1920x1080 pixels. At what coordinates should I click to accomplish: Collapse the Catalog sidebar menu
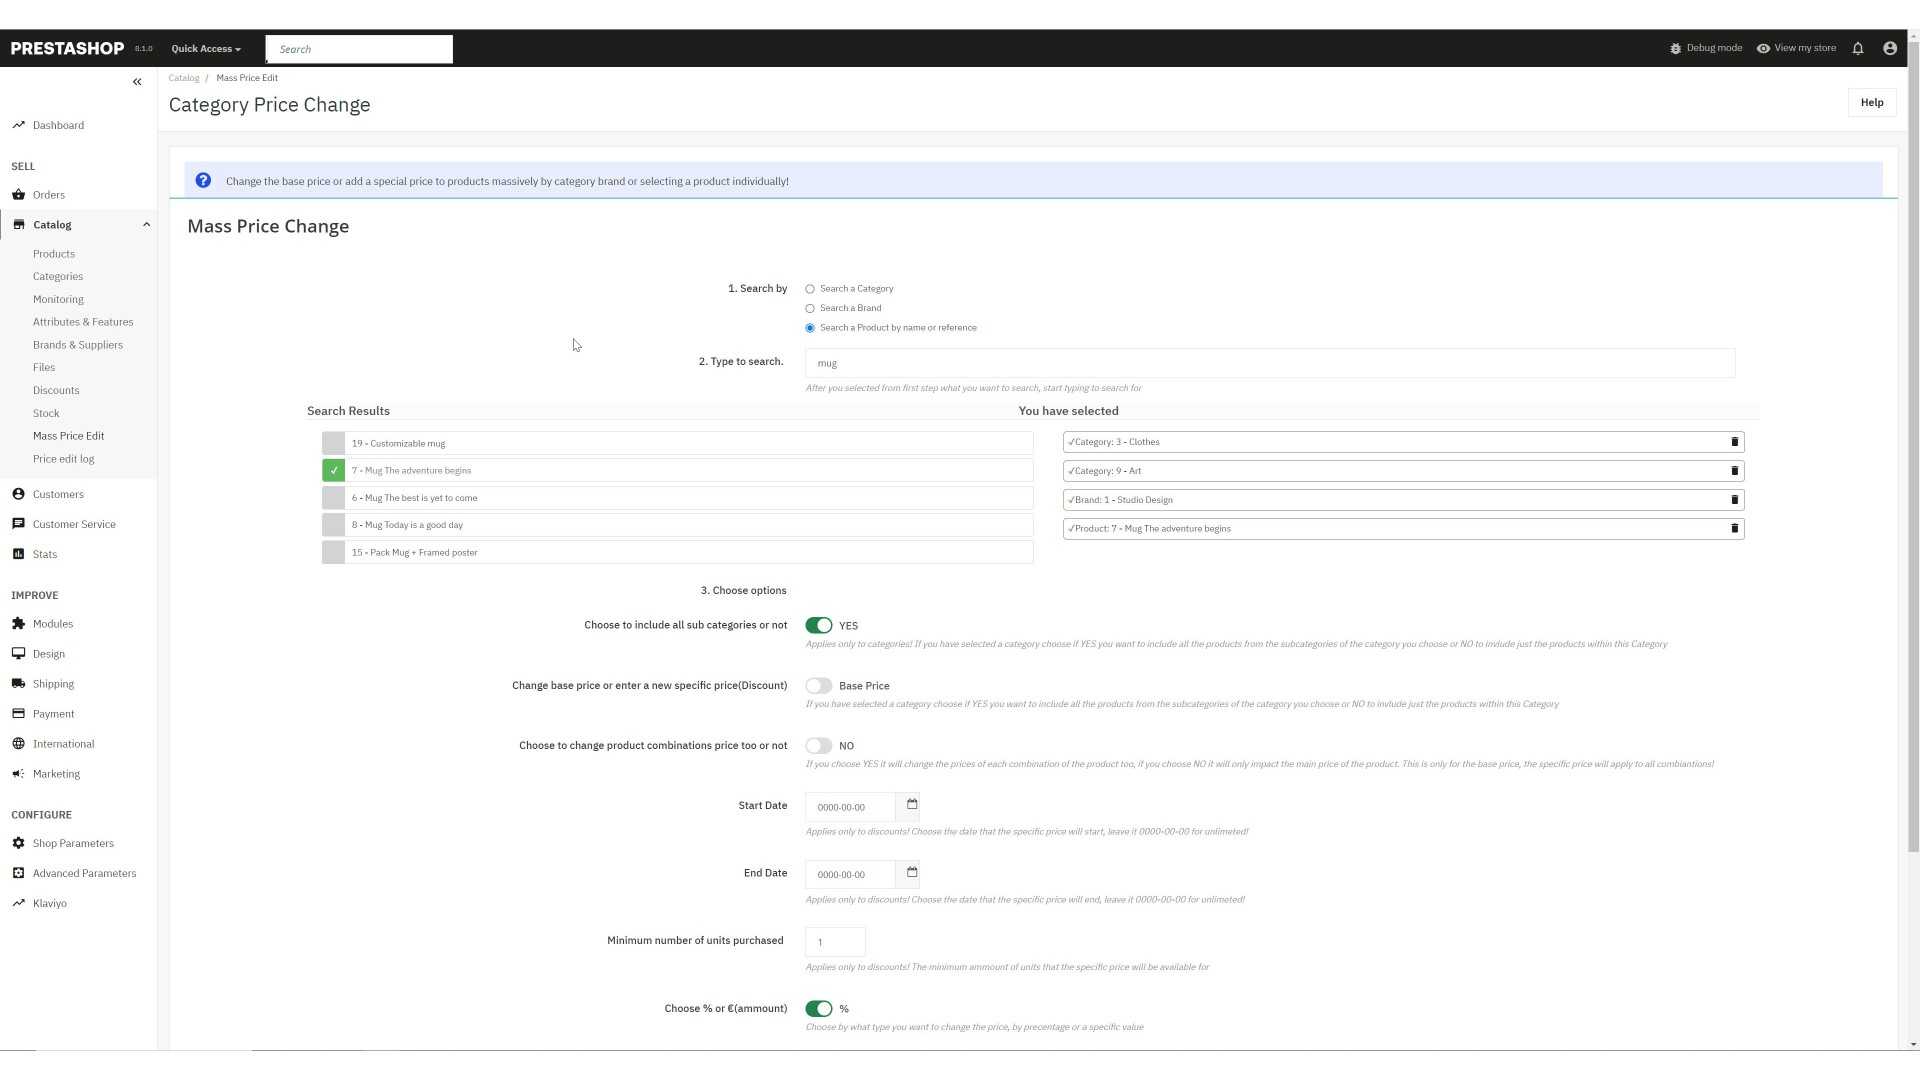pyautogui.click(x=146, y=225)
